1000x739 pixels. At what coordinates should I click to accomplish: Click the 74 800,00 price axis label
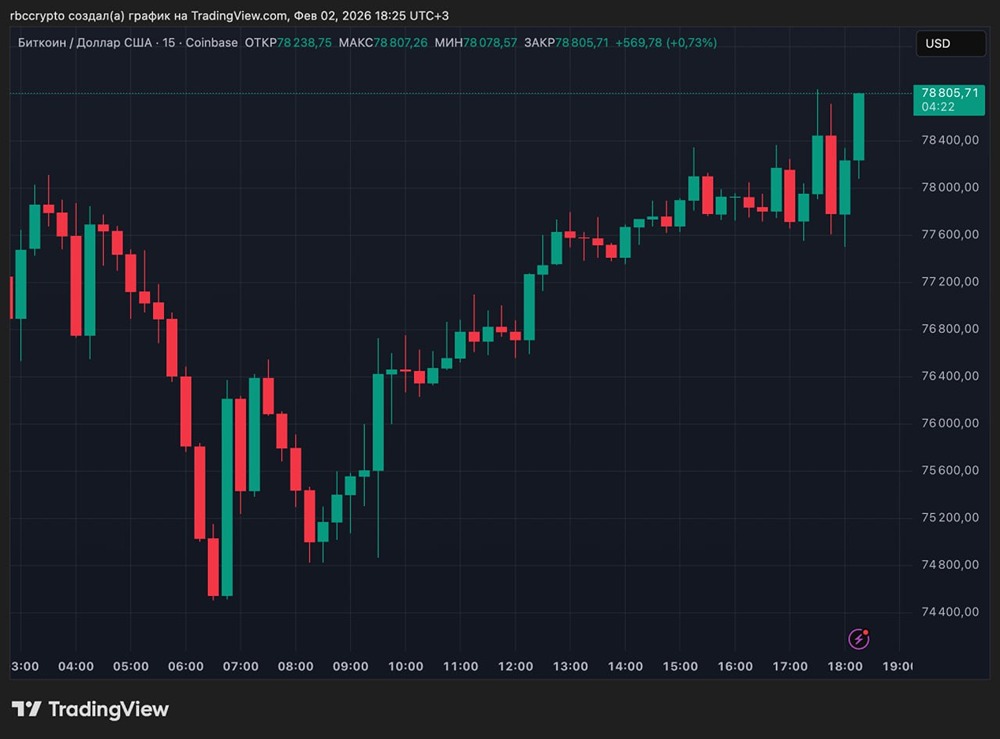tap(950, 564)
